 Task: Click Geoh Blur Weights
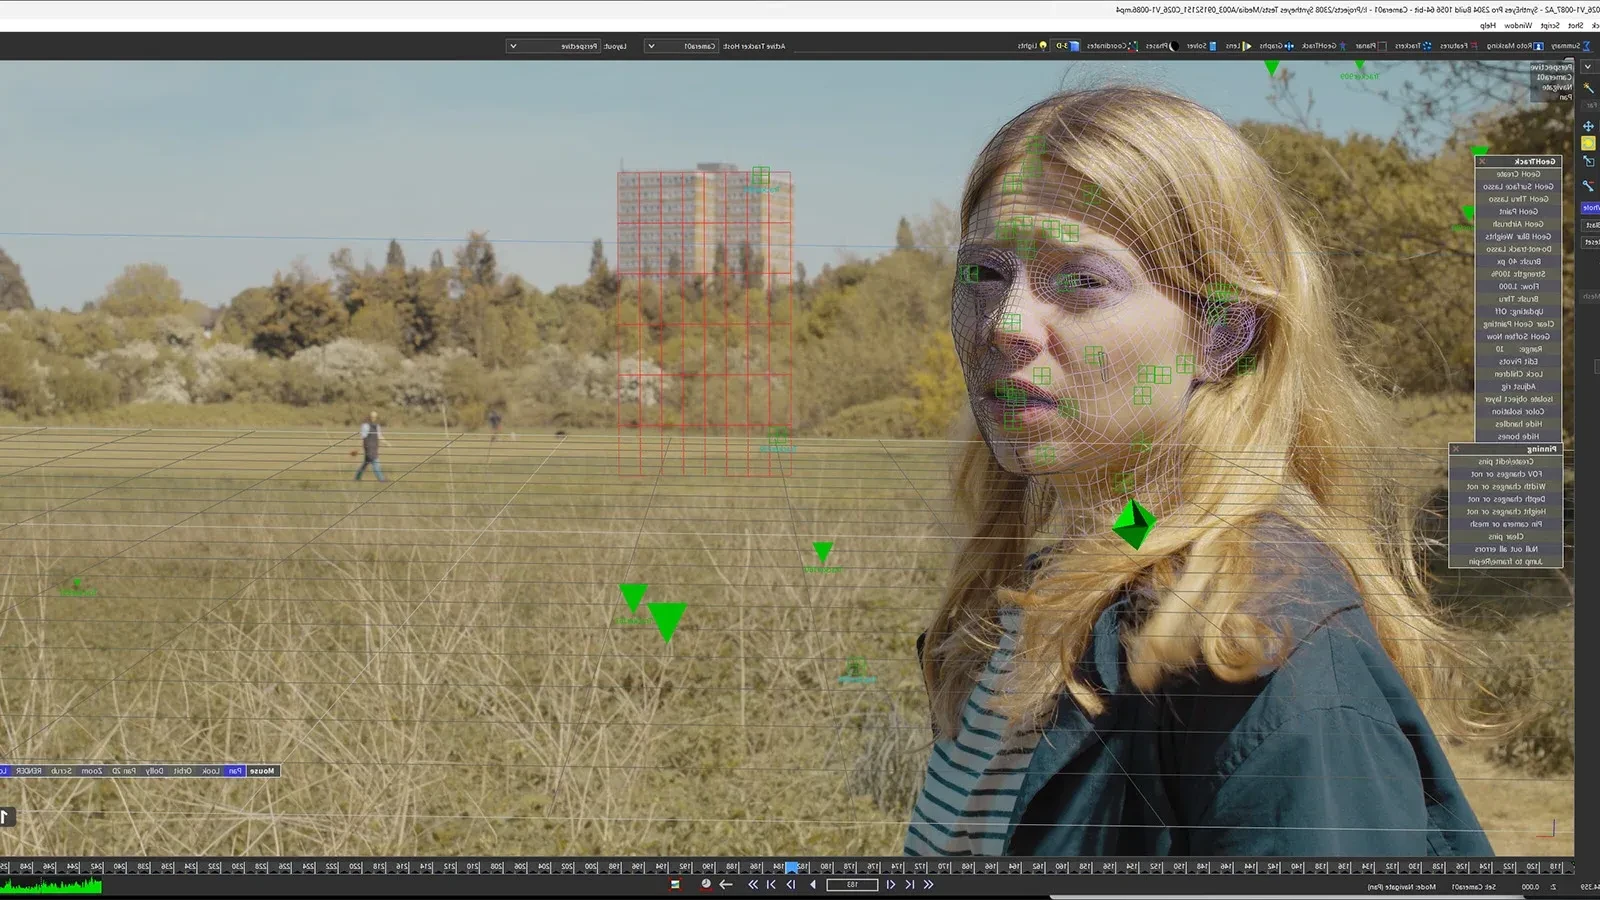point(1518,236)
